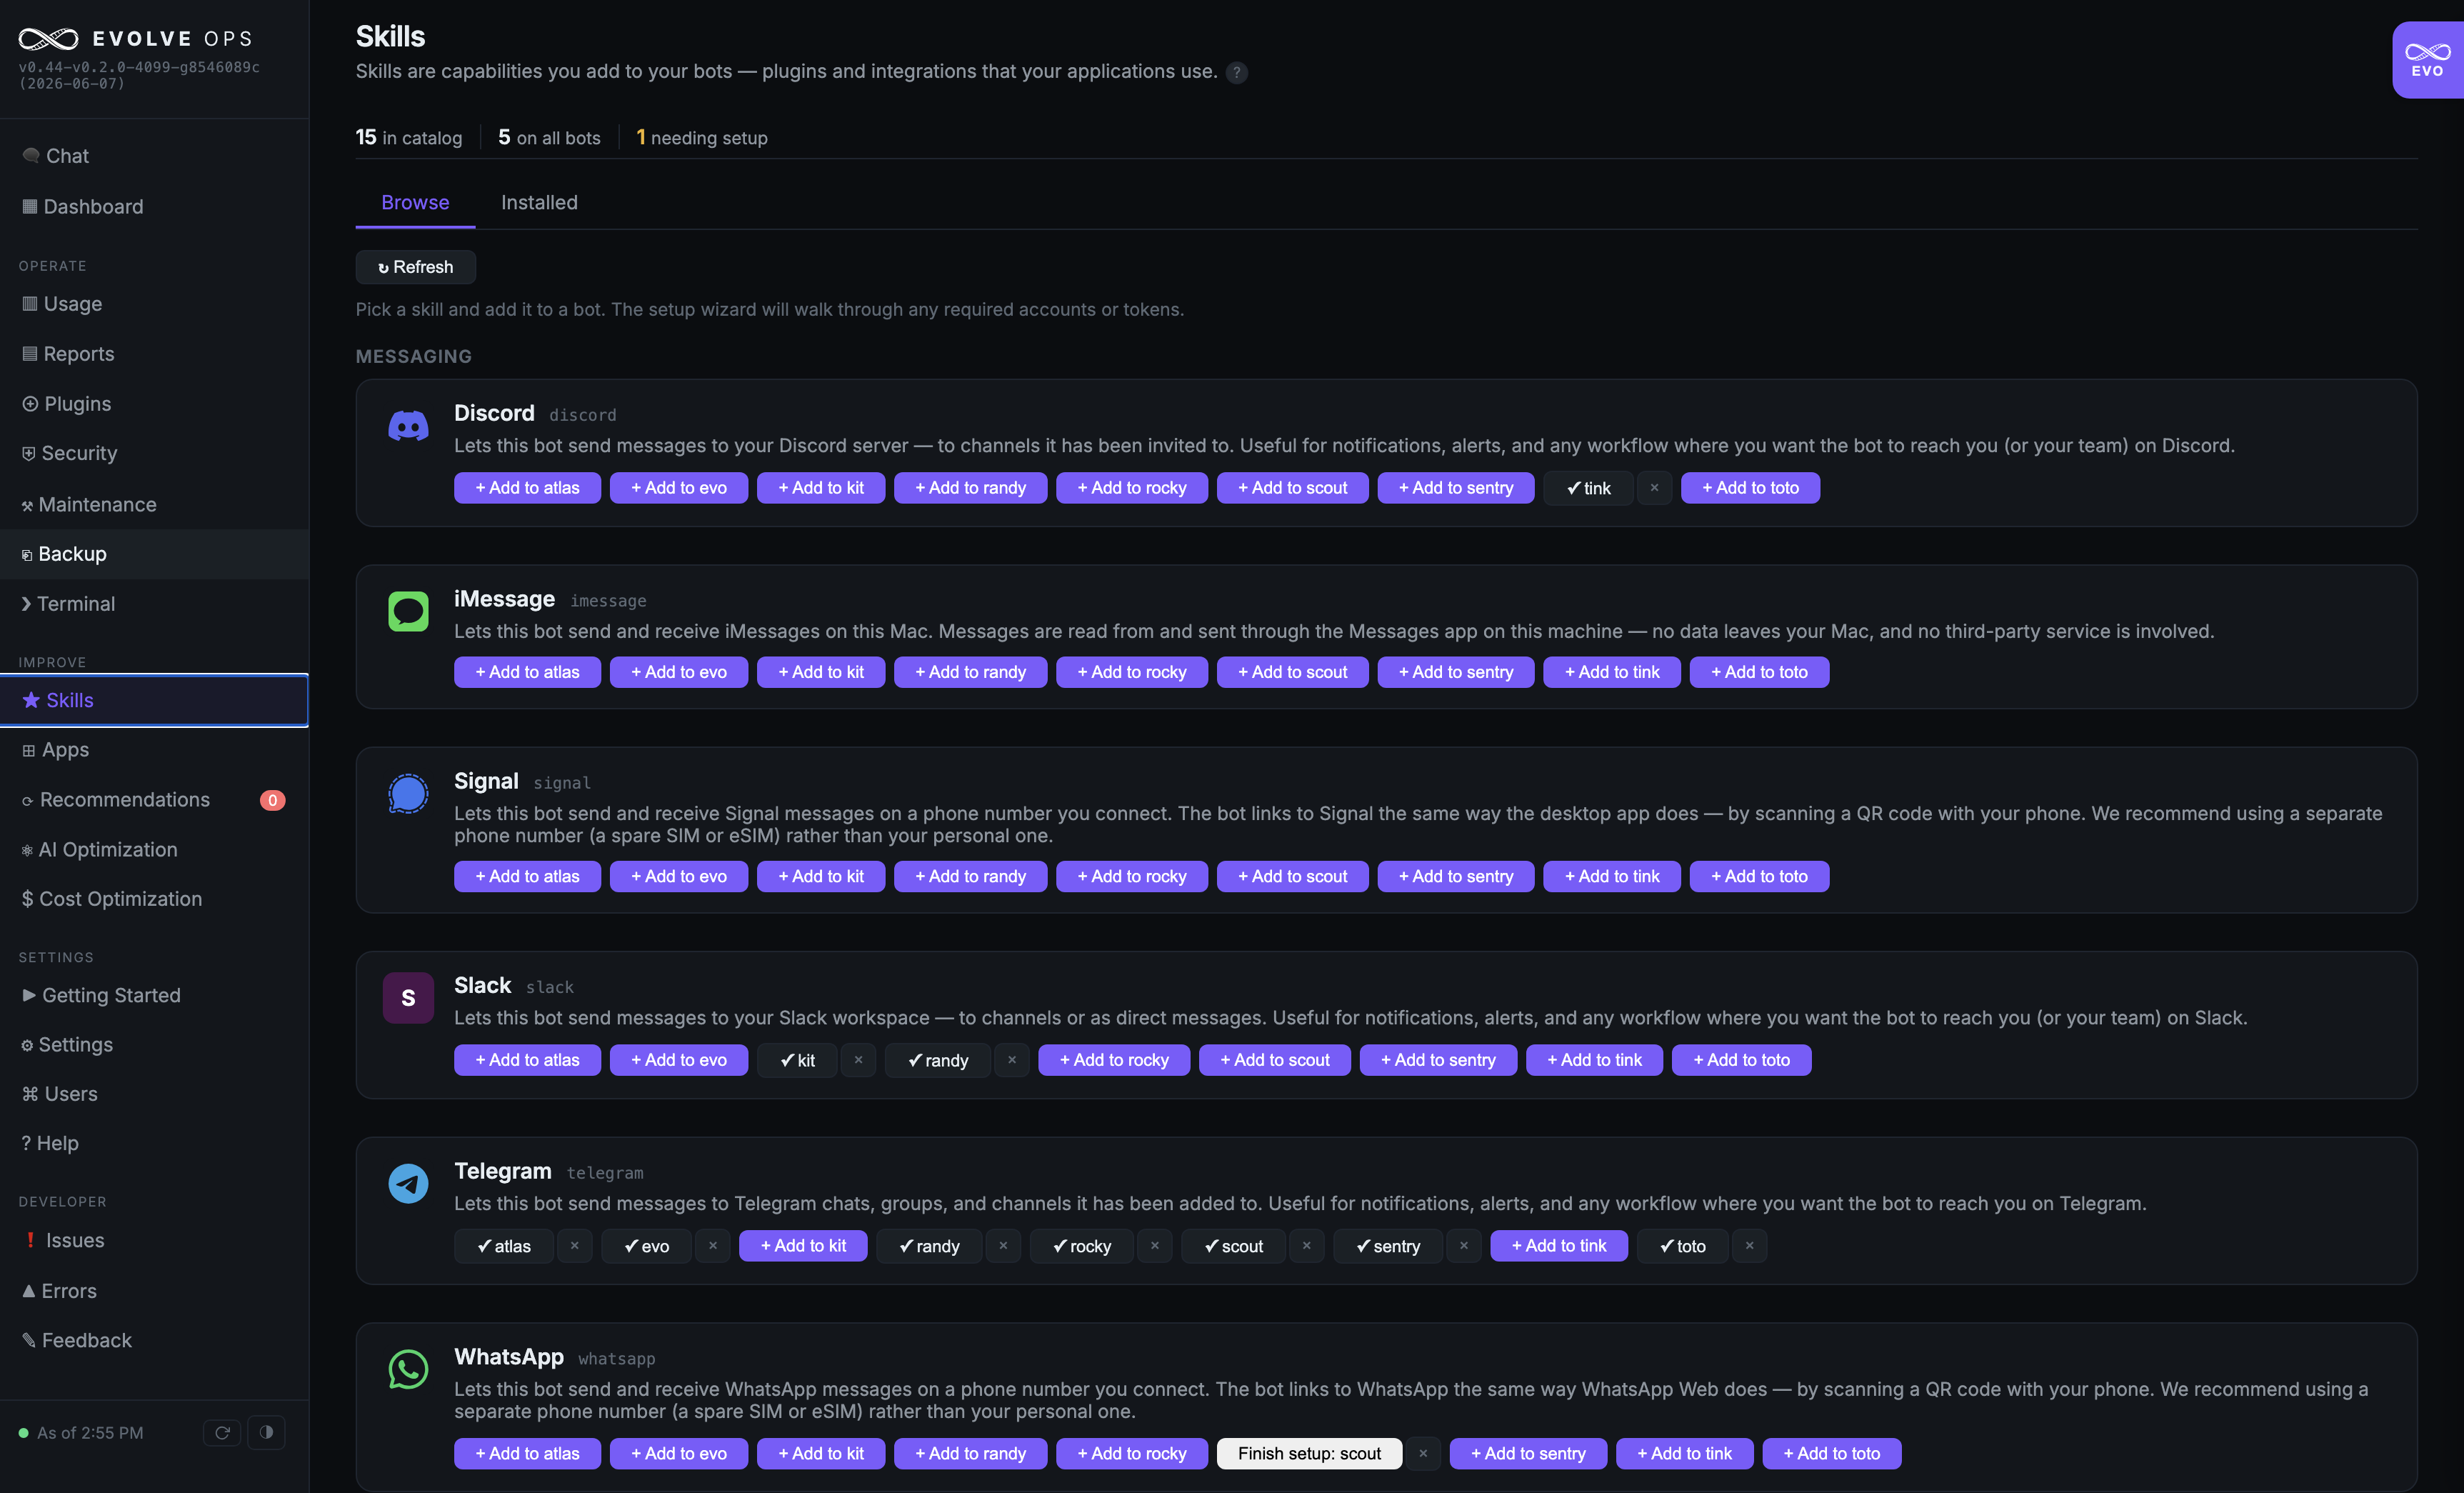2464x1493 pixels.
Task: Add Slack to rocky
Action: coord(1114,1060)
